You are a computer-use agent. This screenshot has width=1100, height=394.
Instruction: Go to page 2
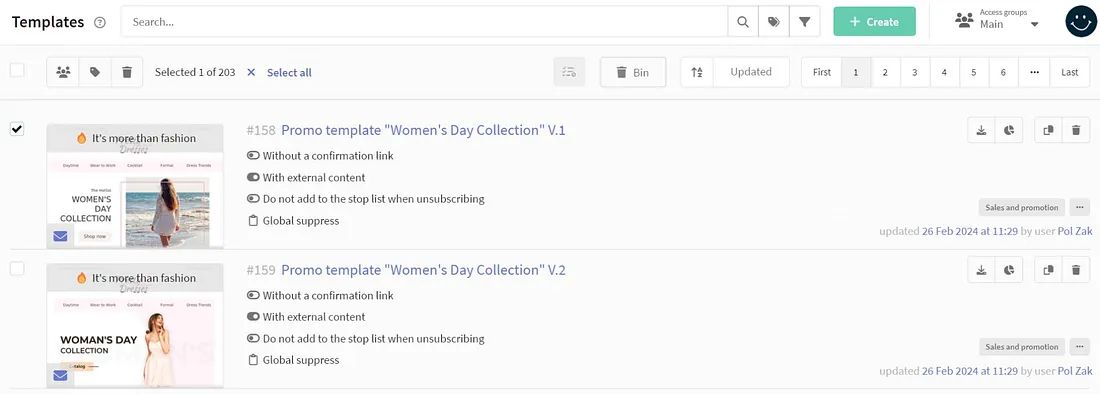(885, 72)
